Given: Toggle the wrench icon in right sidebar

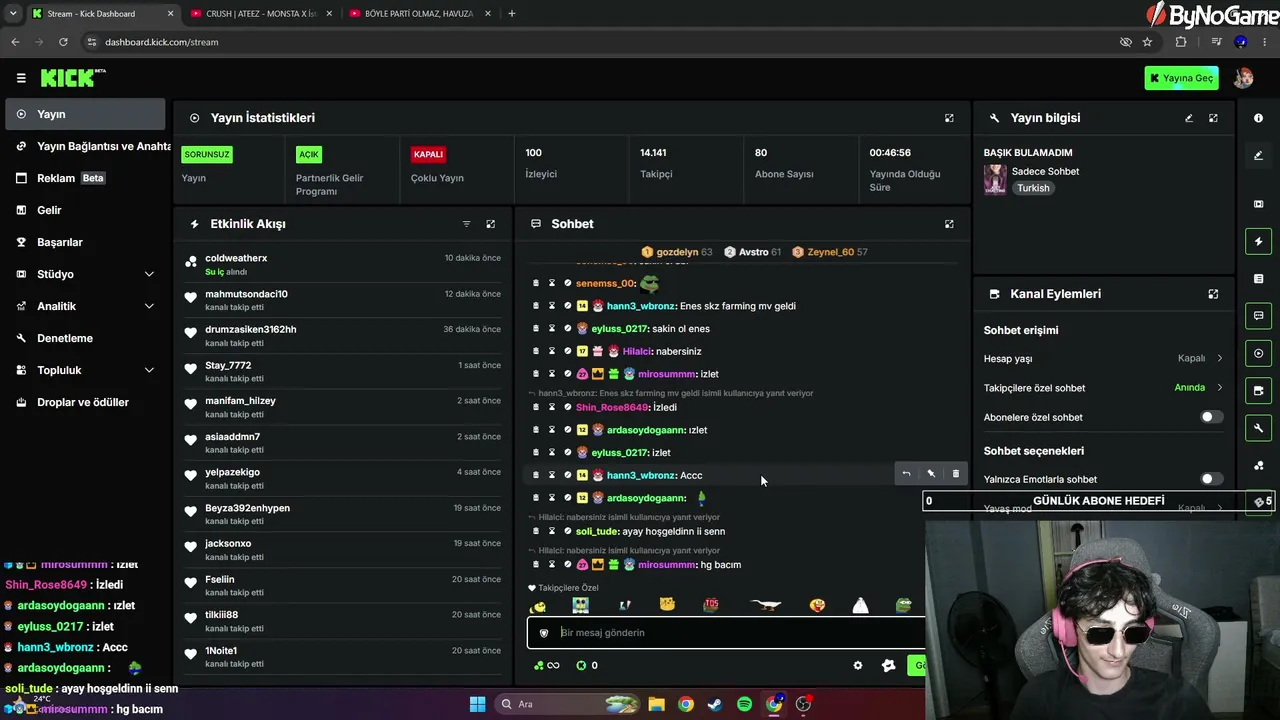Looking at the screenshot, I should tap(1258, 428).
